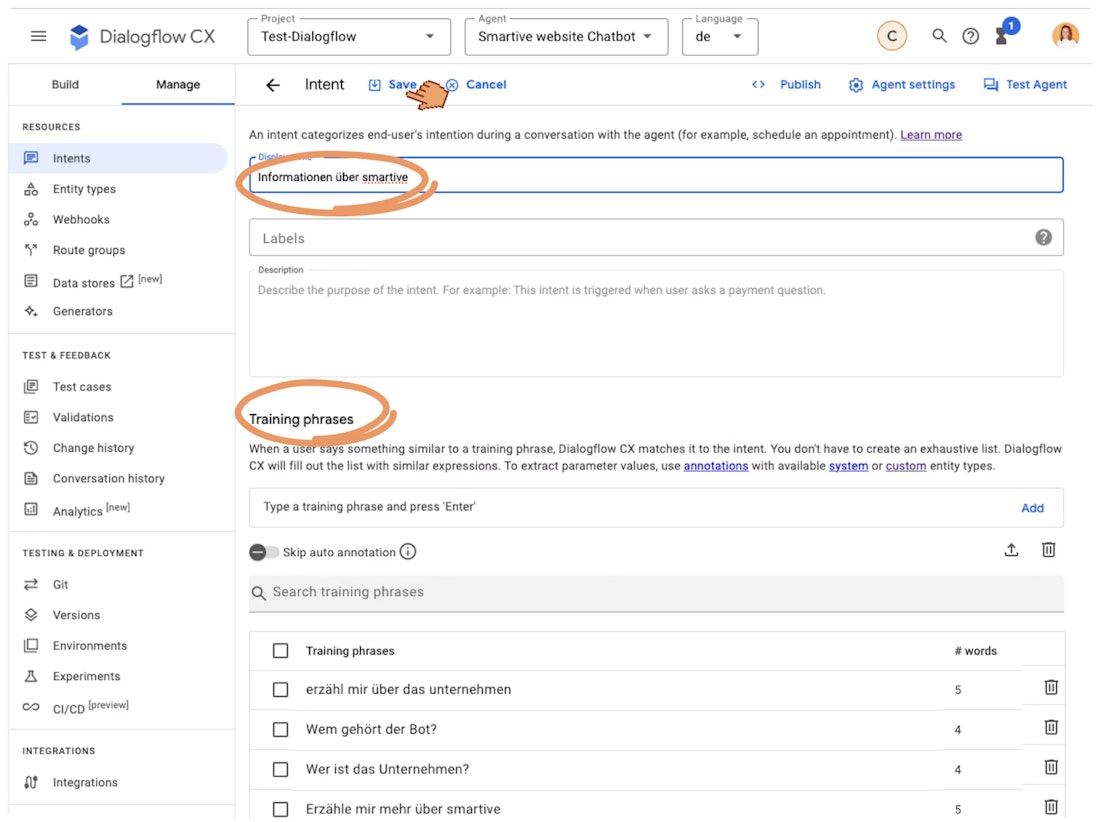The height and width of the screenshot is (822, 1100).
Task: Open the Language dropdown showing de
Action: (720, 36)
